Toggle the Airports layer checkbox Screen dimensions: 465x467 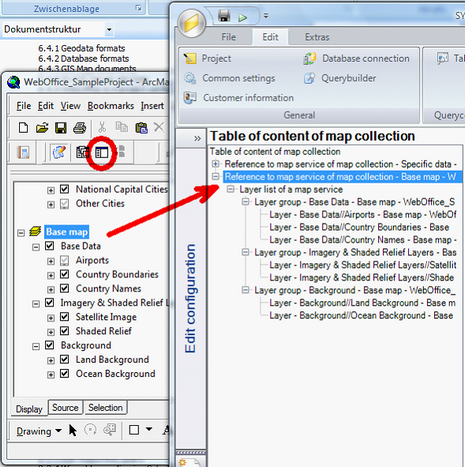coord(65,260)
